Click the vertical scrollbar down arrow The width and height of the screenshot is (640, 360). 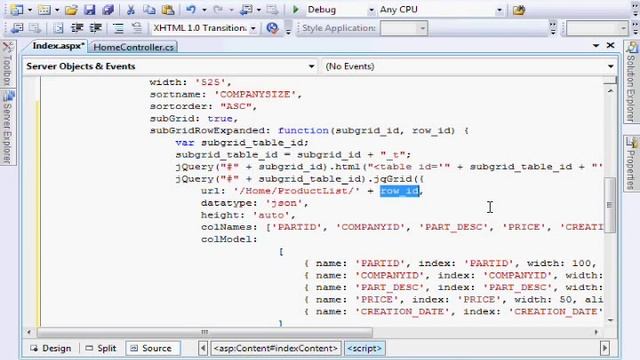610,320
